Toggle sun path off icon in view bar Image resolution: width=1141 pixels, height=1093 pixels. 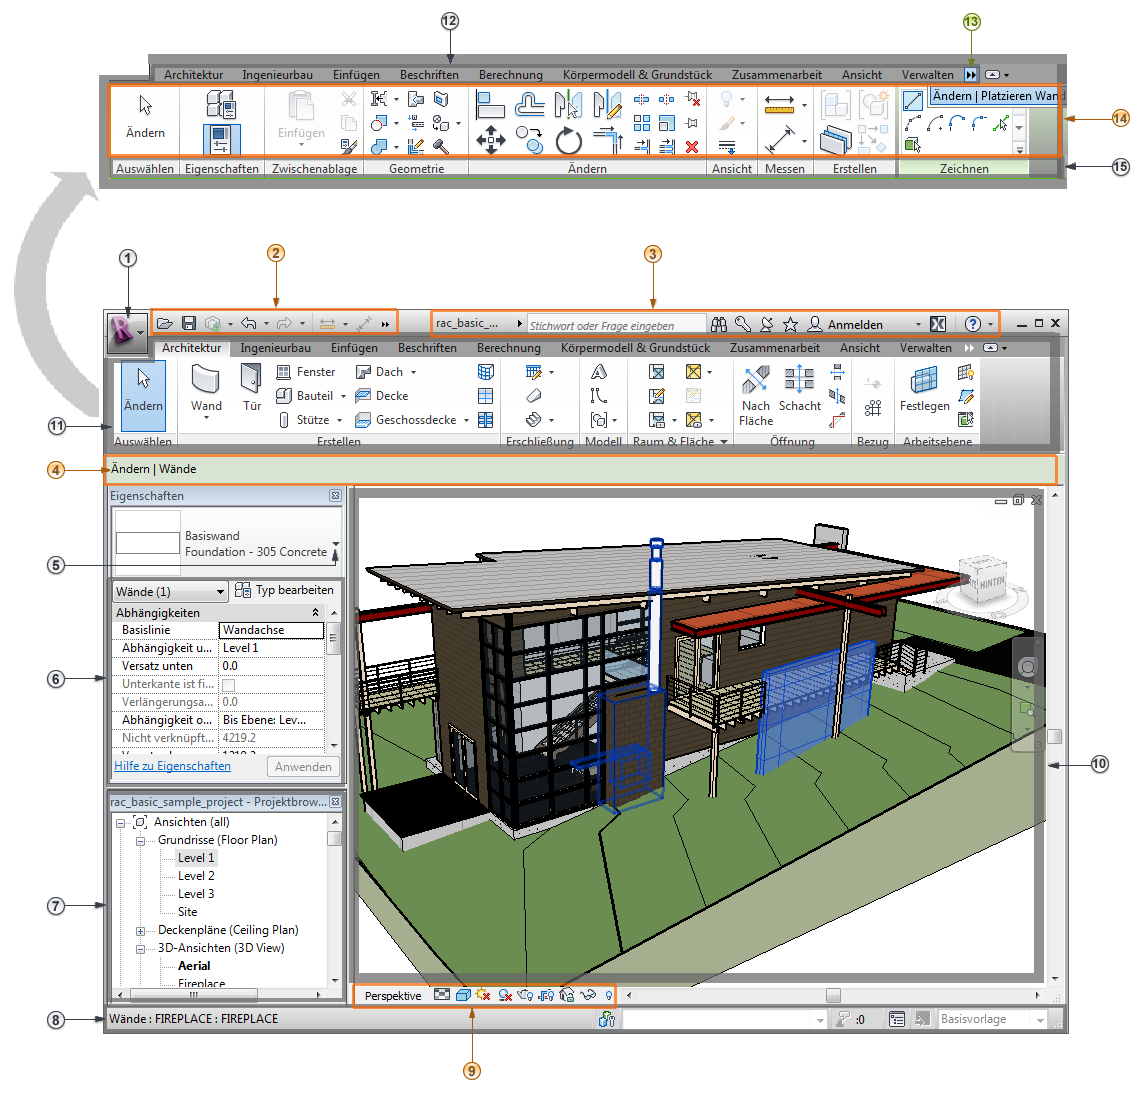point(483,995)
